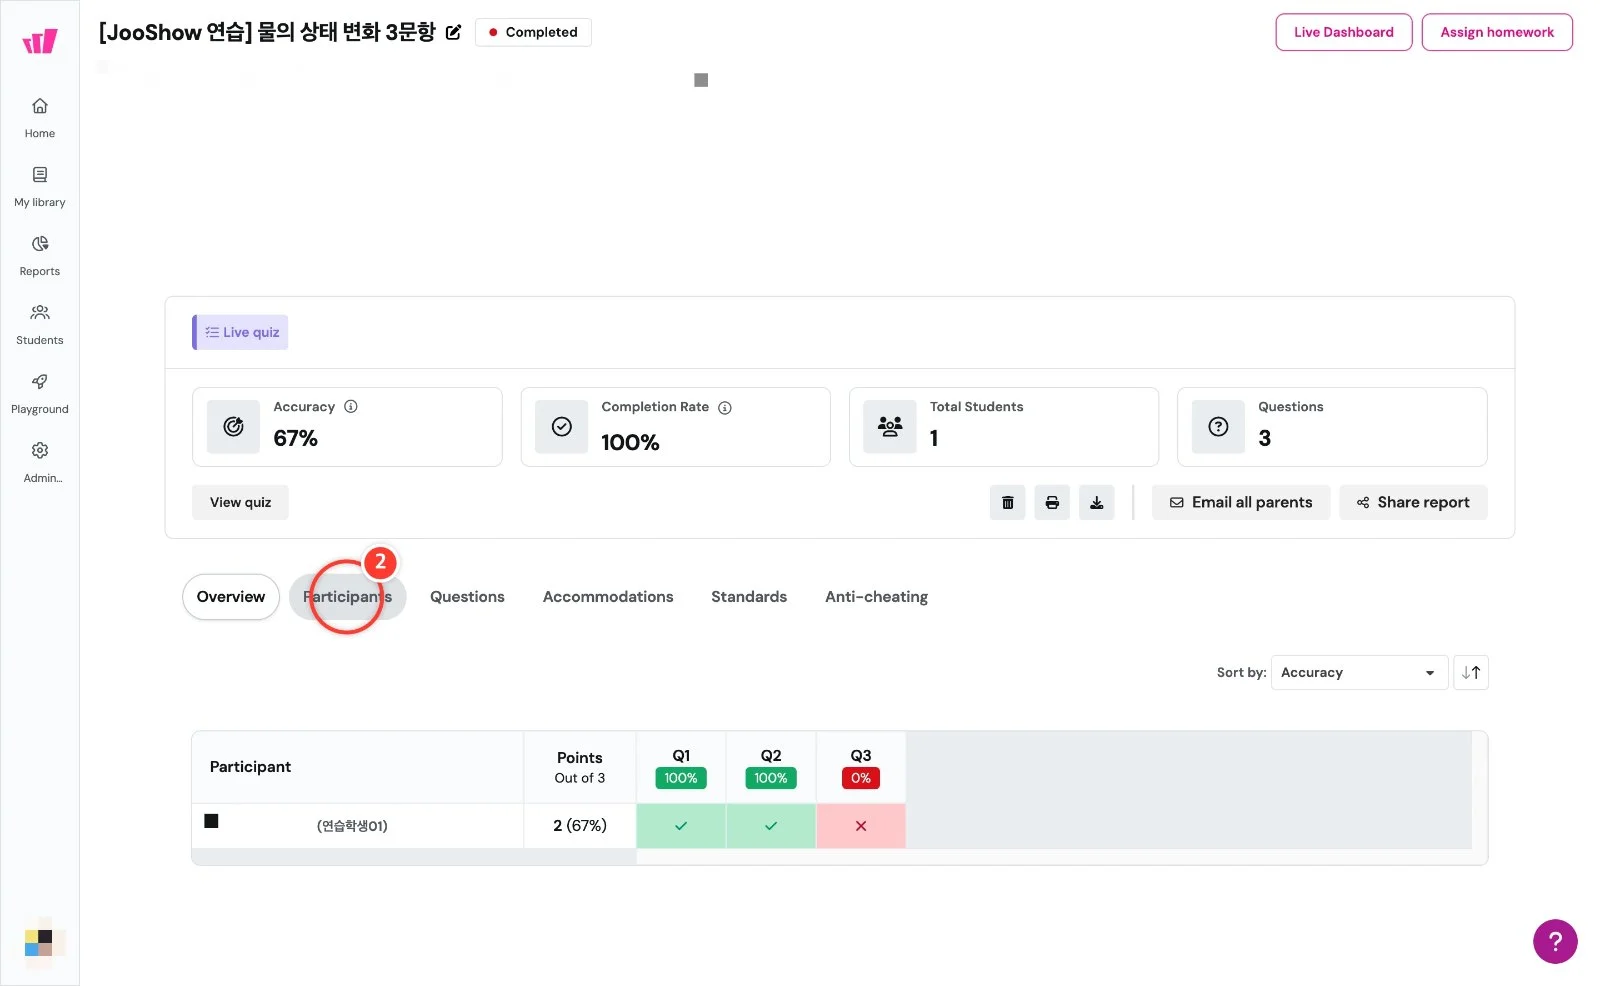Open the Accommodations tab
Screen dimensions: 1600x986
tap(608, 597)
